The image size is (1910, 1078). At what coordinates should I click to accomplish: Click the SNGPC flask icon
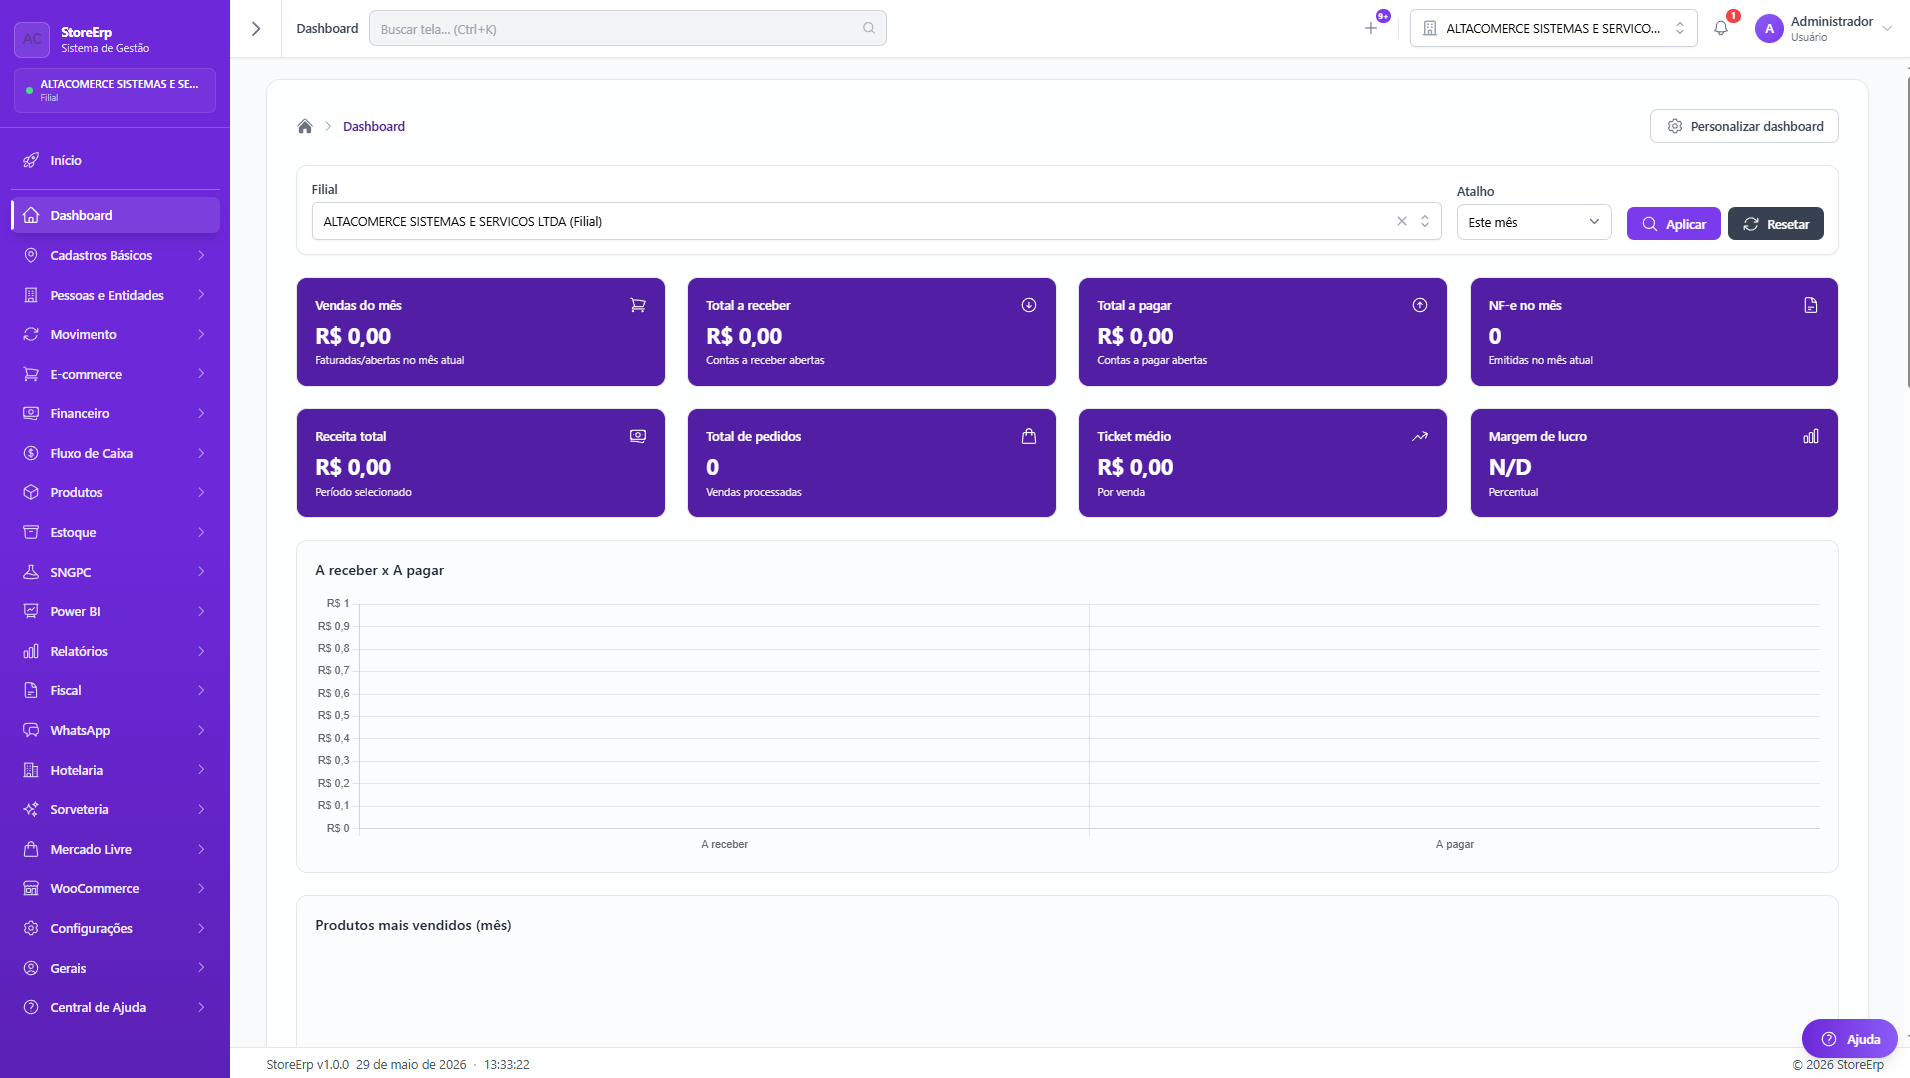point(31,572)
